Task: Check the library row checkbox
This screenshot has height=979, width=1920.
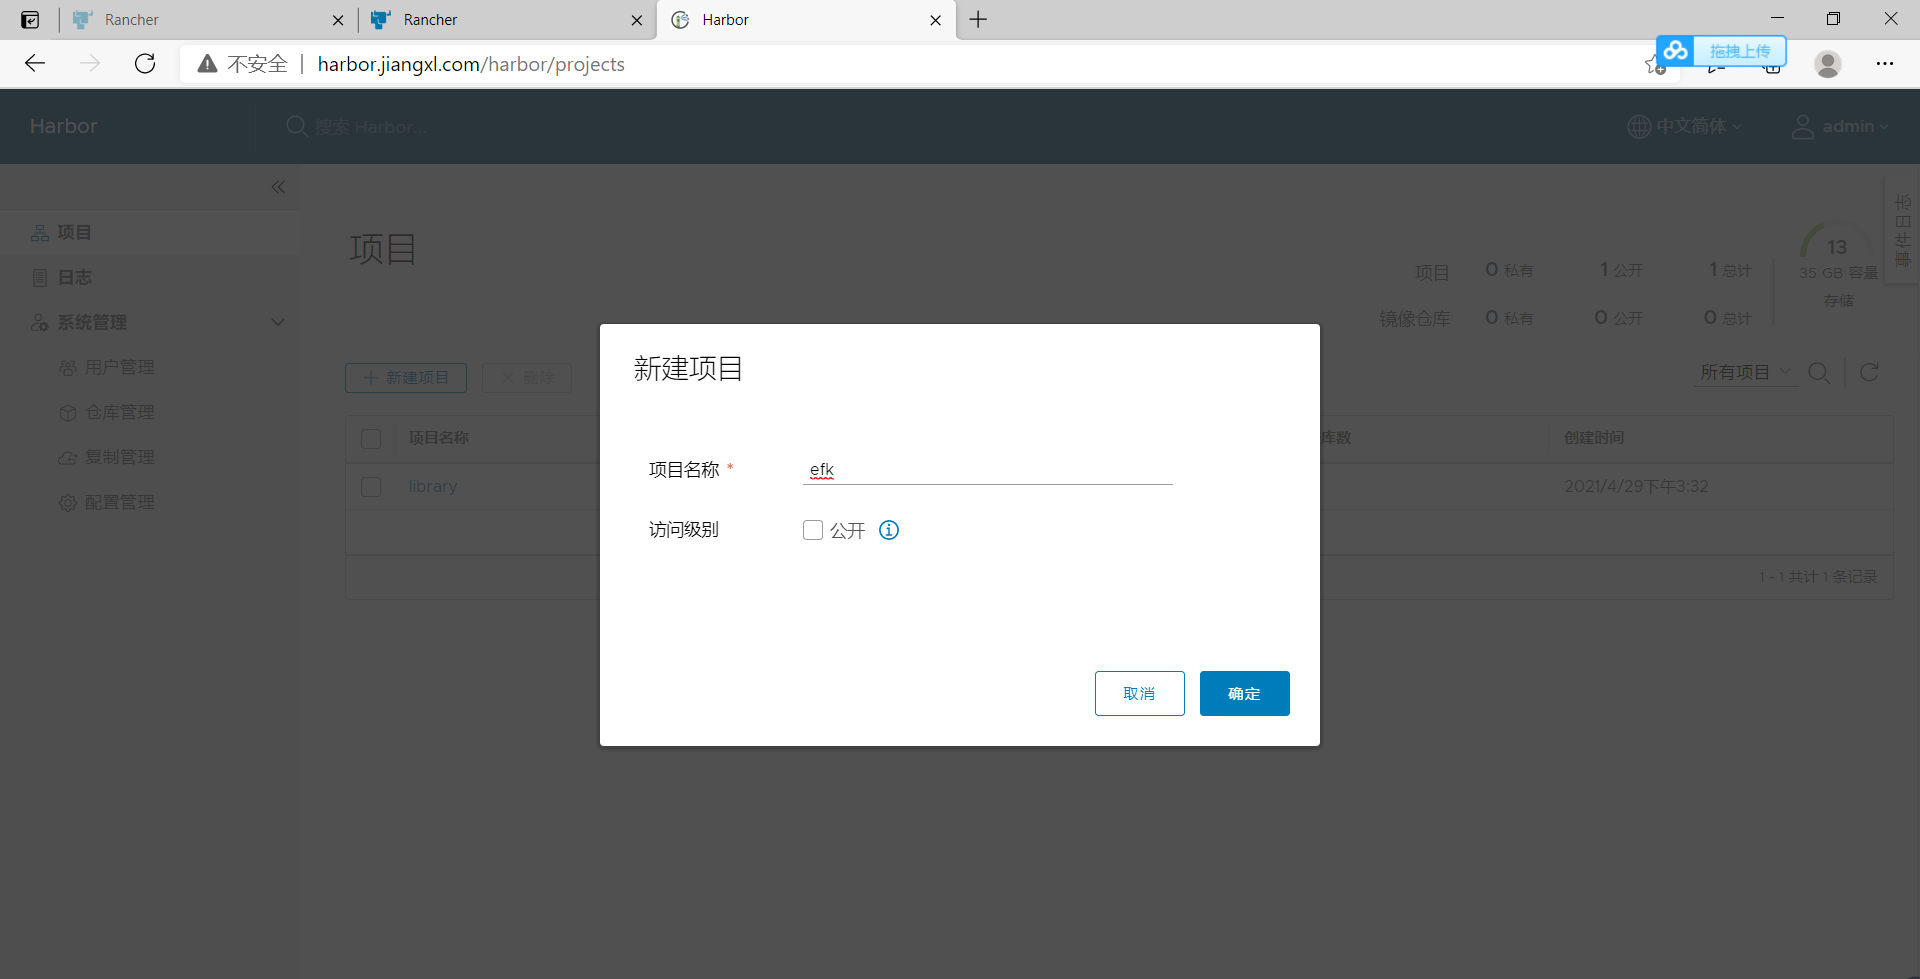Action: 371,487
